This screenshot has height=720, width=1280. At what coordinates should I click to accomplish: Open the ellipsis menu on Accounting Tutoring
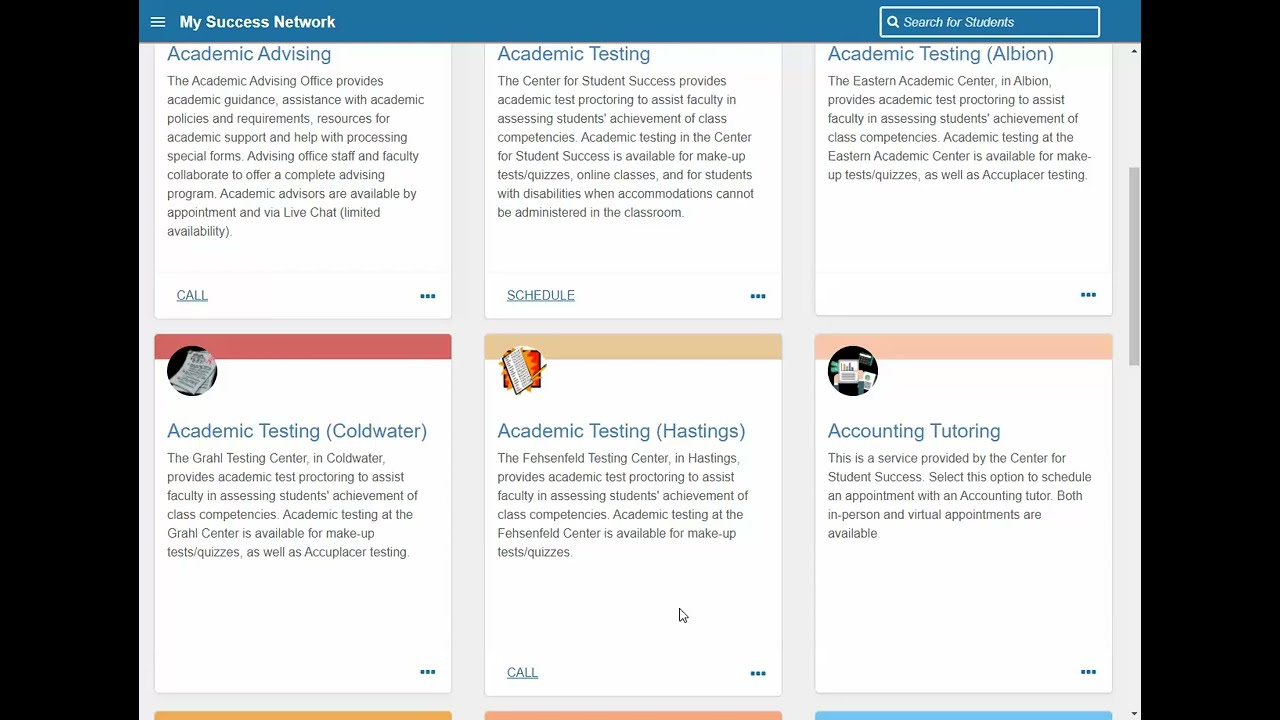click(x=1088, y=672)
